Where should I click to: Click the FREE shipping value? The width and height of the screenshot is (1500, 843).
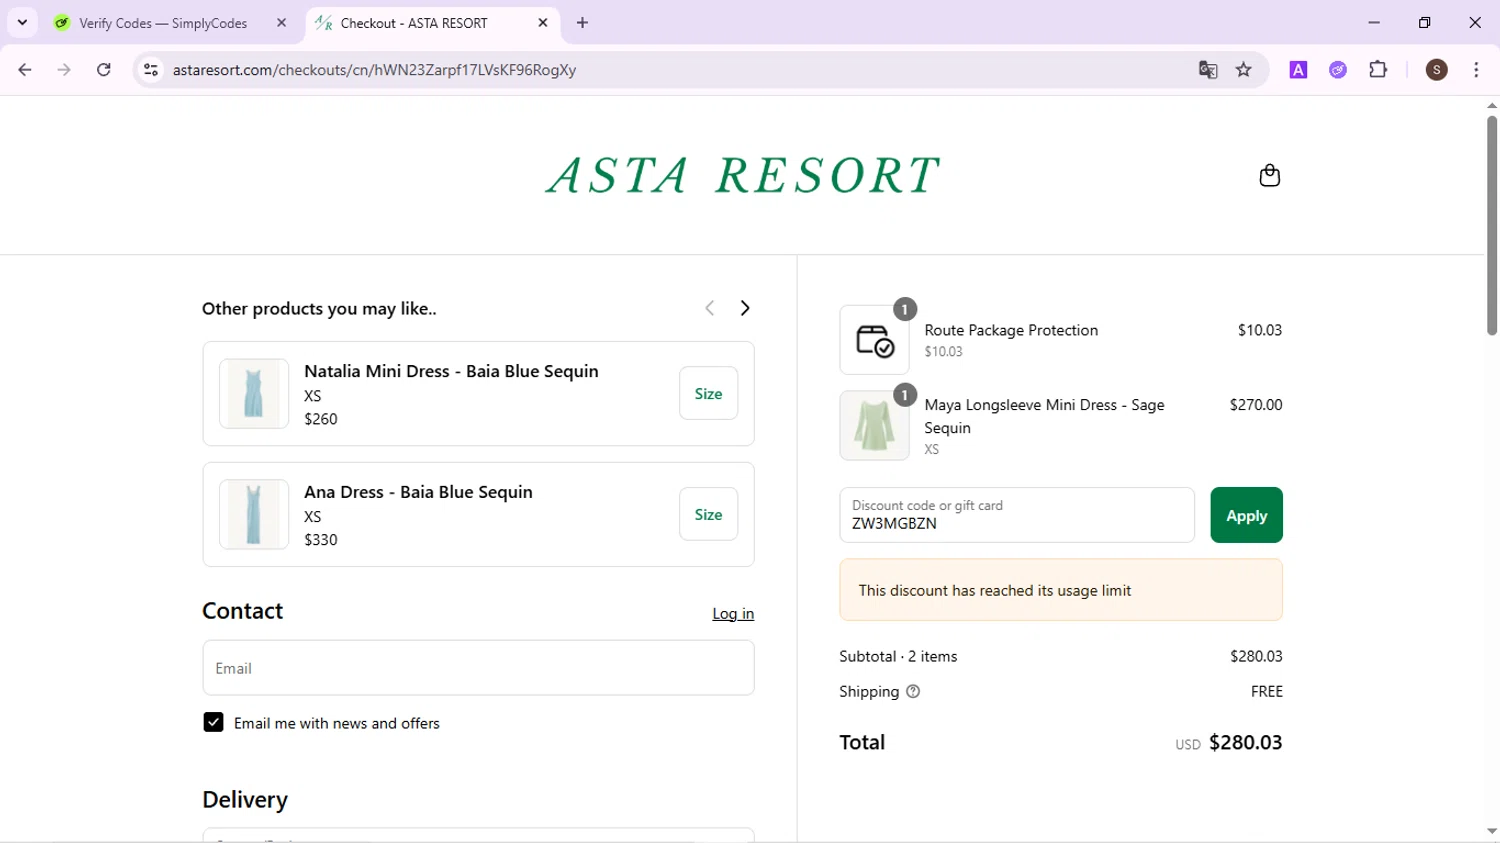click(1266, 691)
